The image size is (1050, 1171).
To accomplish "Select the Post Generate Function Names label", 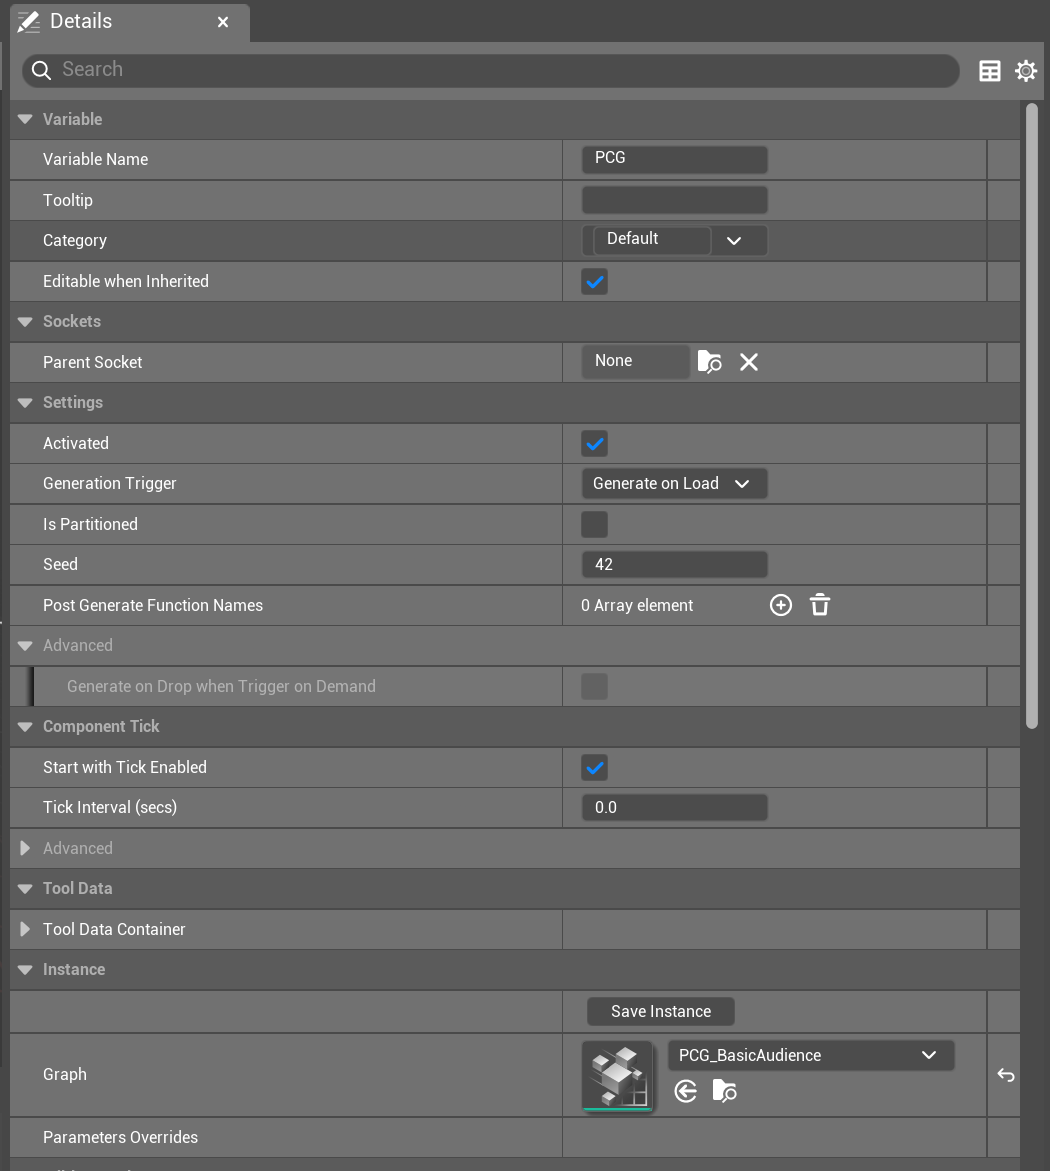I will point(153,606).
